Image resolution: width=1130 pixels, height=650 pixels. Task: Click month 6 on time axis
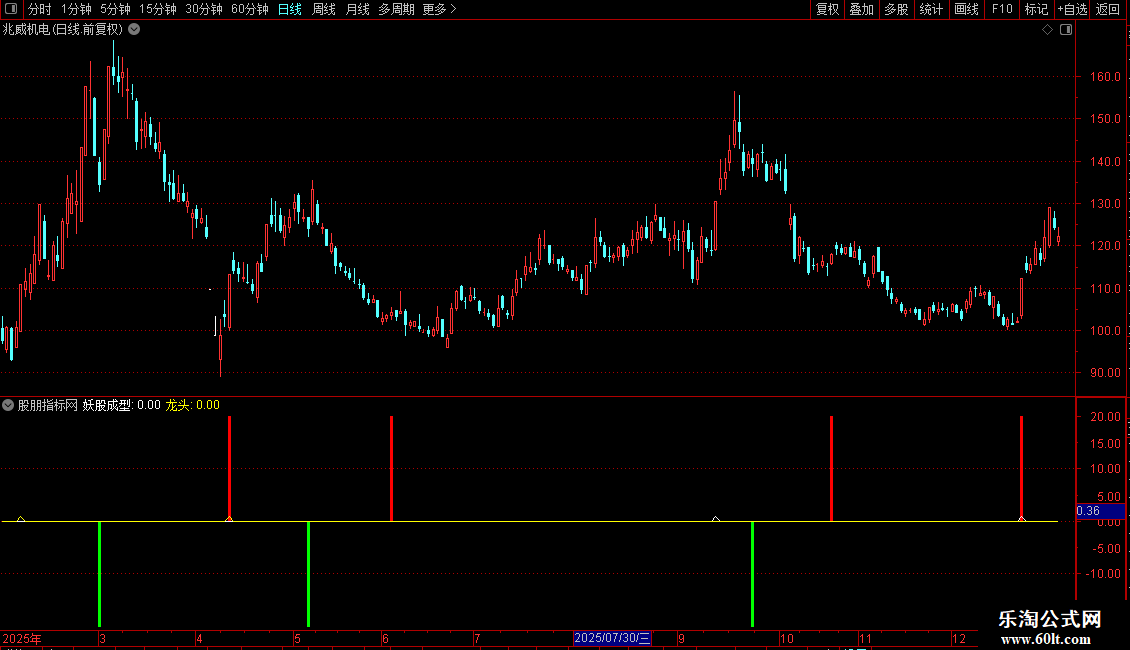tap(386, 638)
